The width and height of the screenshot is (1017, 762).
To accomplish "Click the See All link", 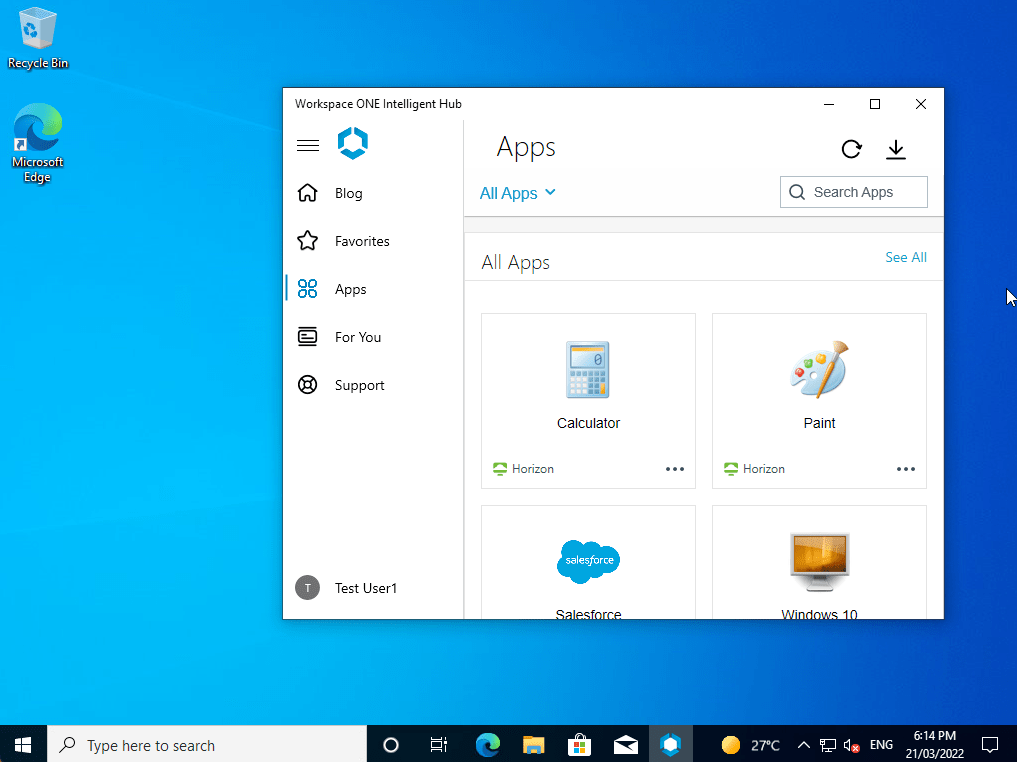I will click(x=905, y=257).
